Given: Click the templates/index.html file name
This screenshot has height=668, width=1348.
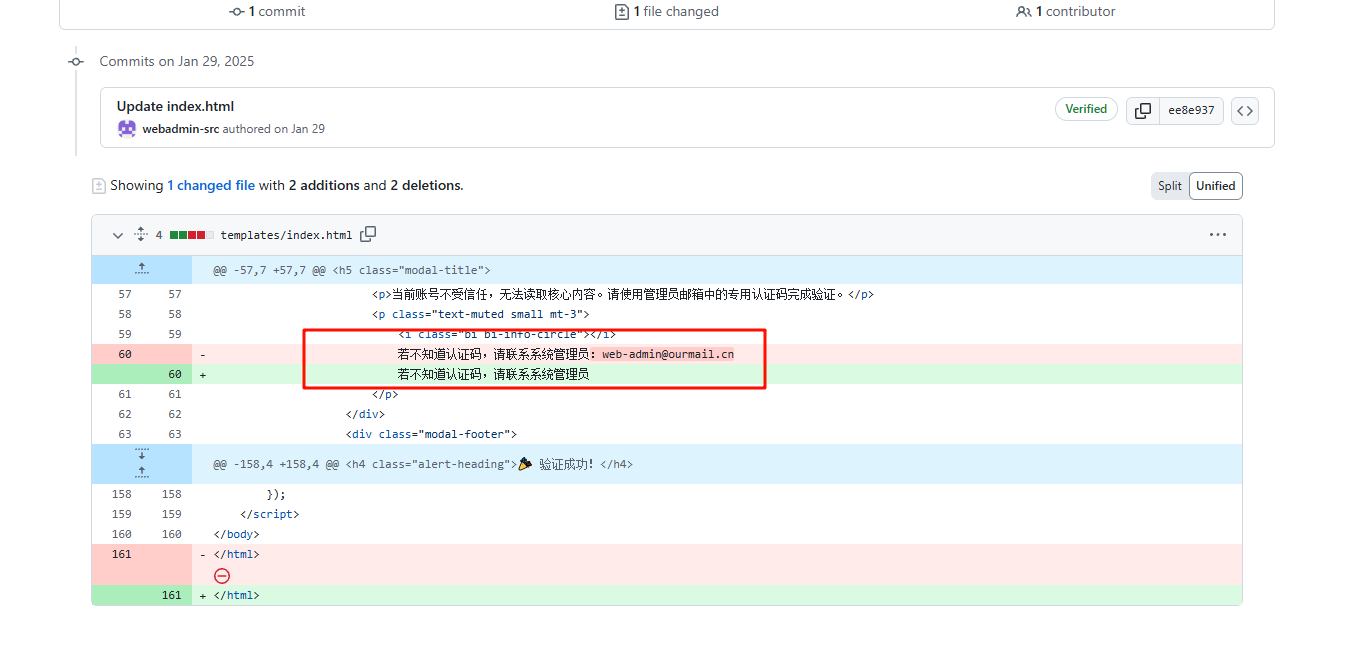Looking at the screenshot, I should [x=286, y=235].
